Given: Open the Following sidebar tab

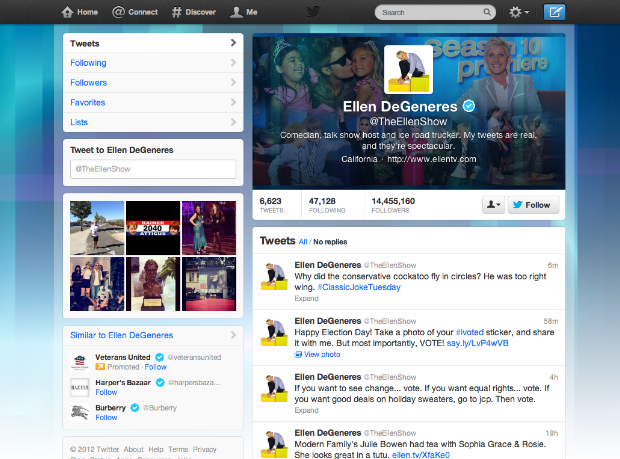Looking at the screenshot, I should point(153,62).
